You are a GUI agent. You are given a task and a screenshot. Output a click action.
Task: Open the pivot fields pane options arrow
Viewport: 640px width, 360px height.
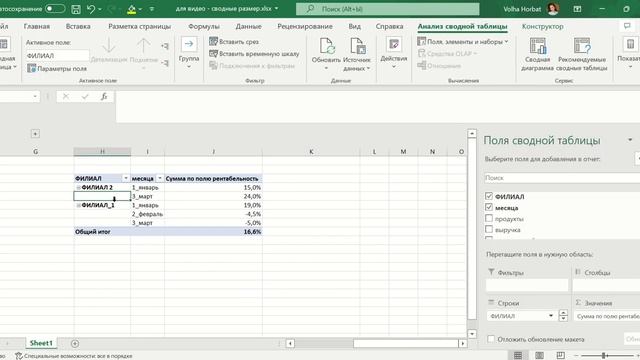pos(630,140)
